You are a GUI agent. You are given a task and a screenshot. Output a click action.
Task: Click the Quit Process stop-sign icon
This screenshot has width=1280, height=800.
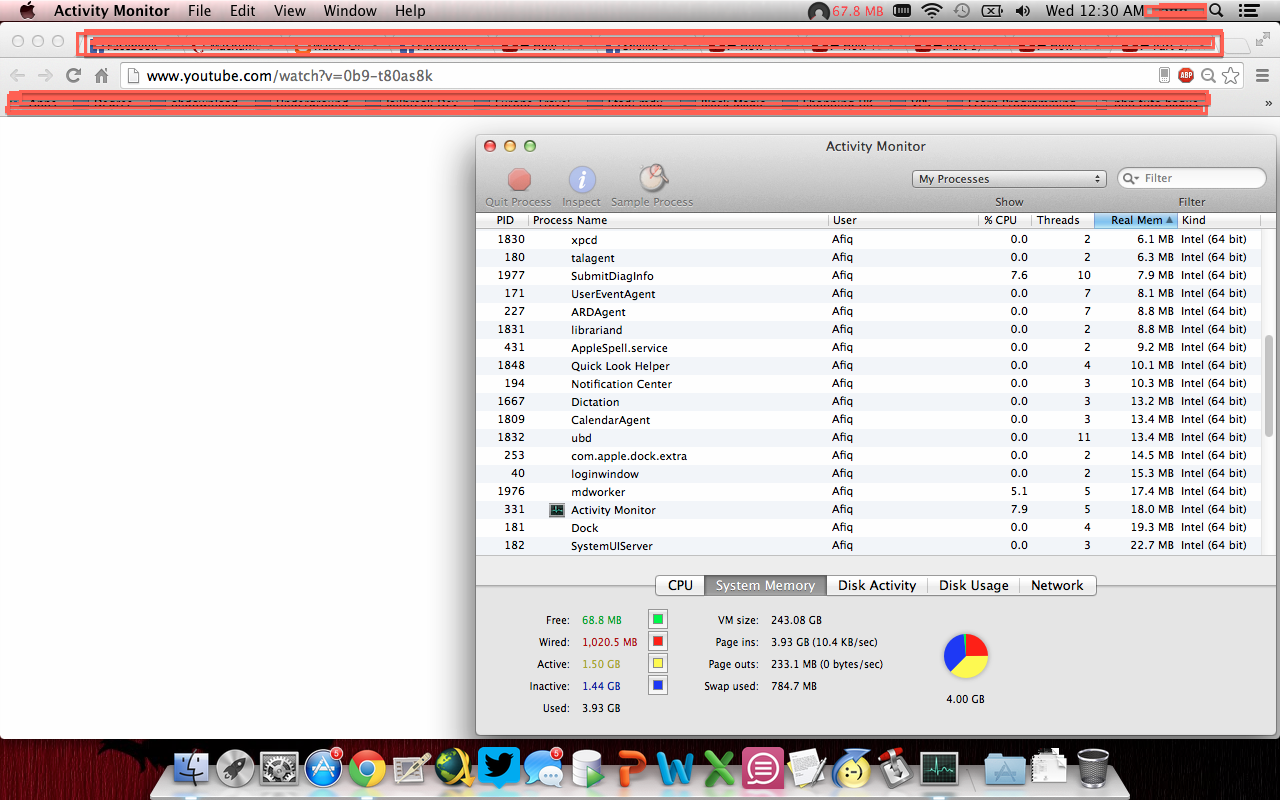519,180
